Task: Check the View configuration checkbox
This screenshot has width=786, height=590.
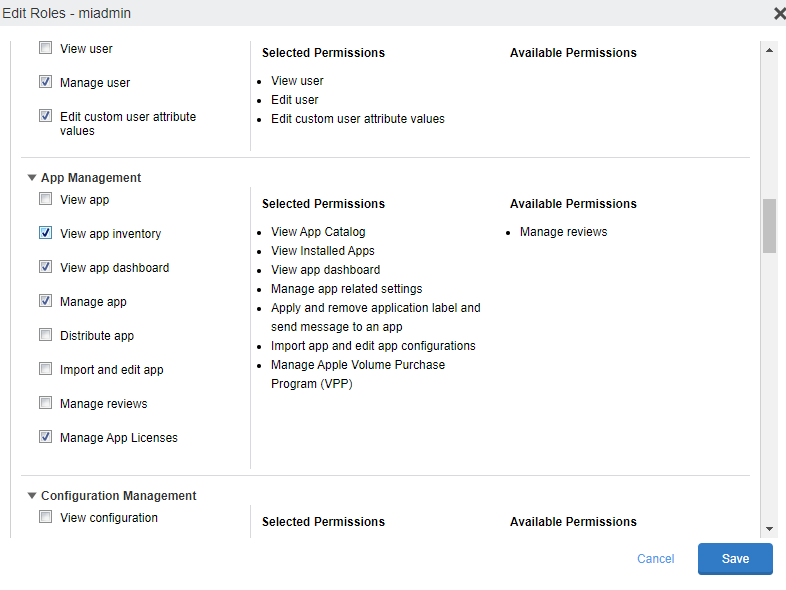Action: pos(45,517)
